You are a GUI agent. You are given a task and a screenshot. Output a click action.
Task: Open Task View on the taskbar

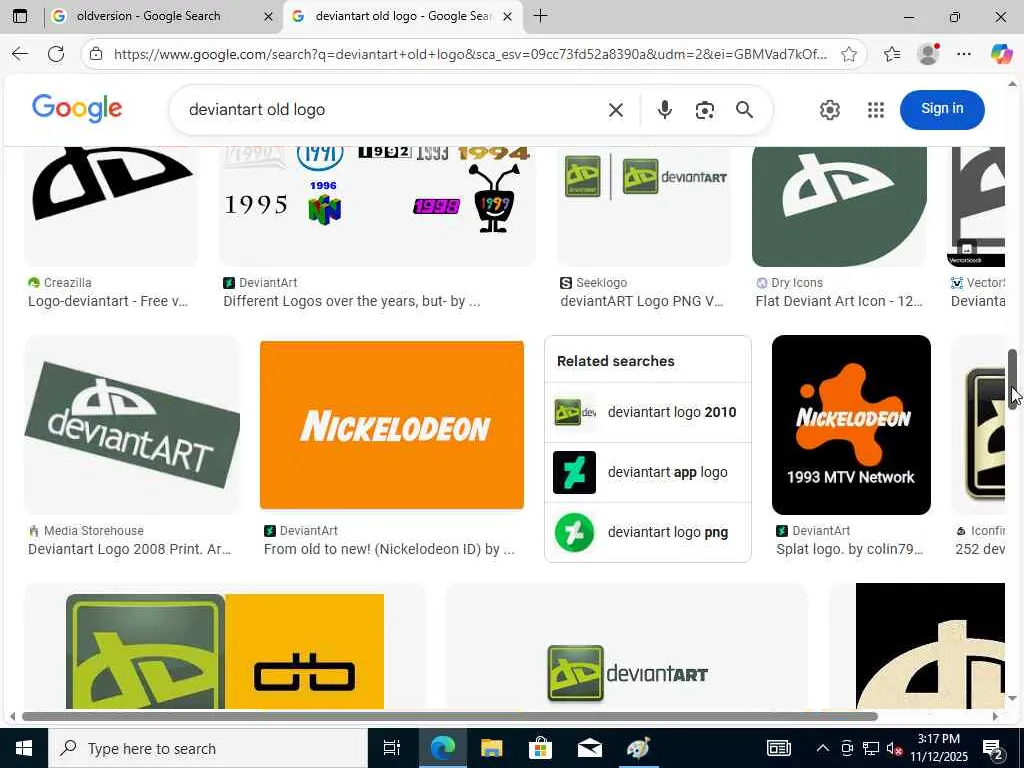[x=391, y=748]
